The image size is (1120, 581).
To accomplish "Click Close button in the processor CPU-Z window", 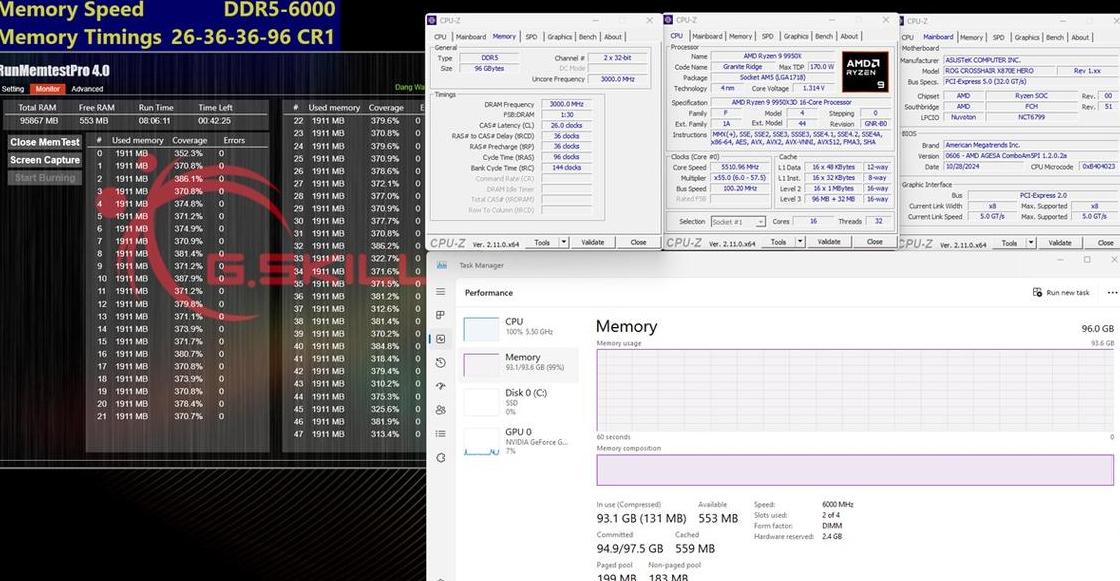I will (x=874, y=242).
